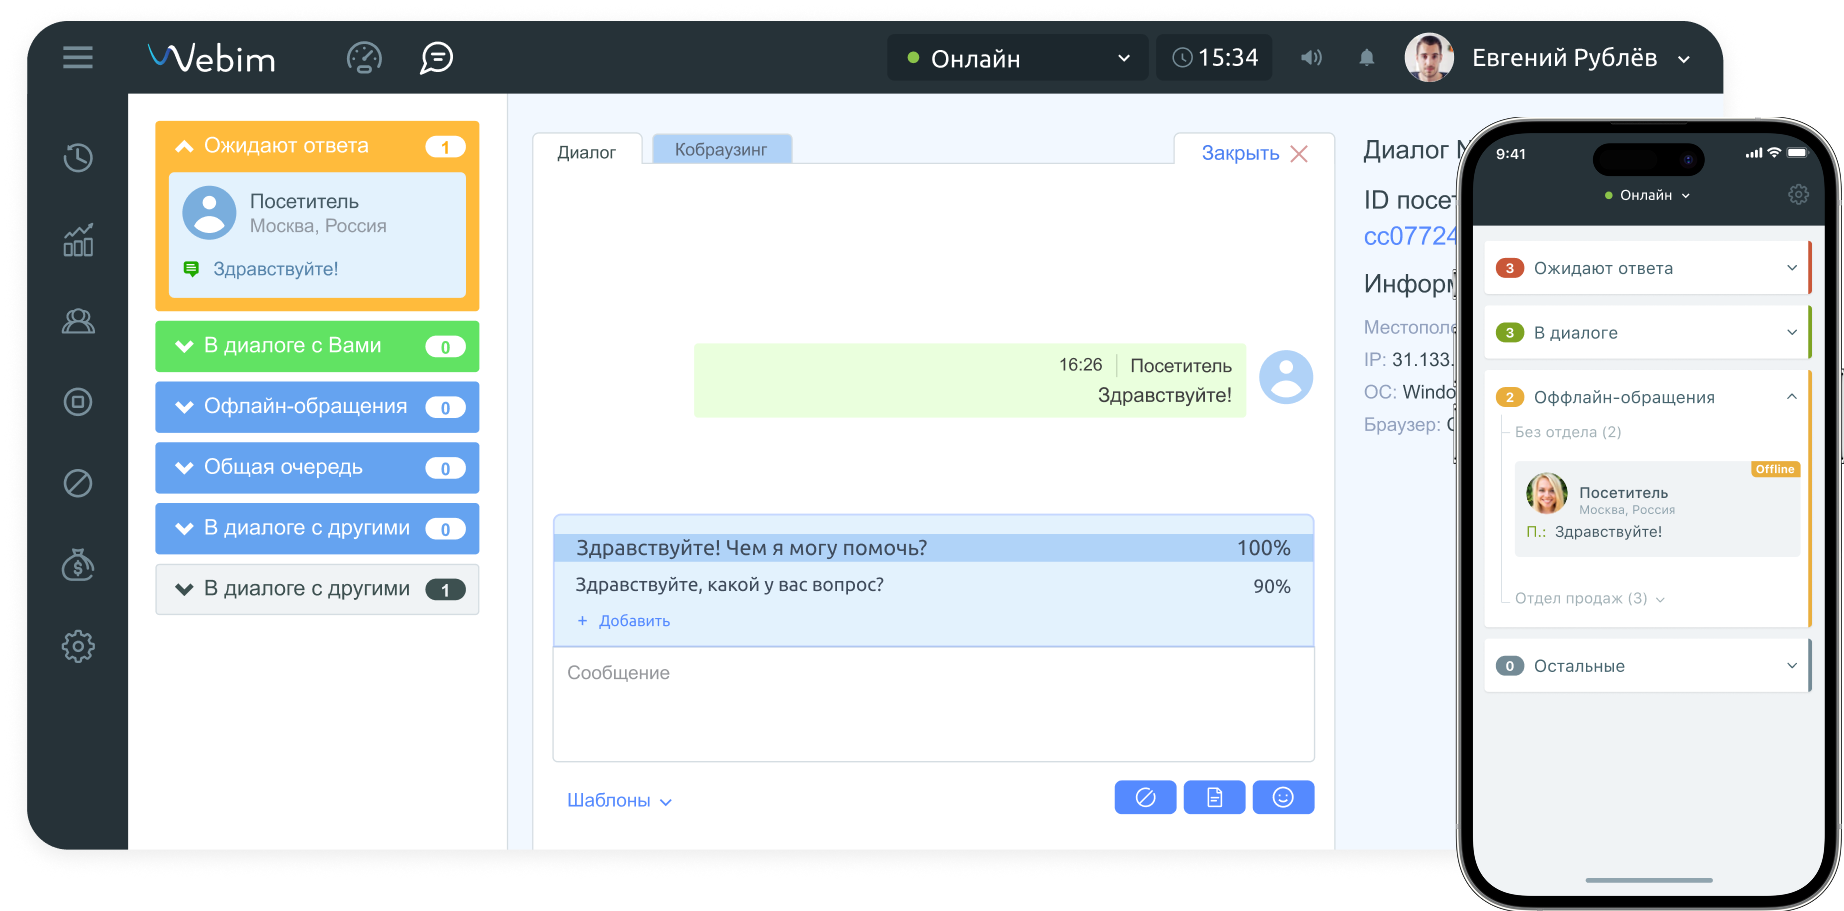Click the emoji smiley button

tap(1283, 797)
